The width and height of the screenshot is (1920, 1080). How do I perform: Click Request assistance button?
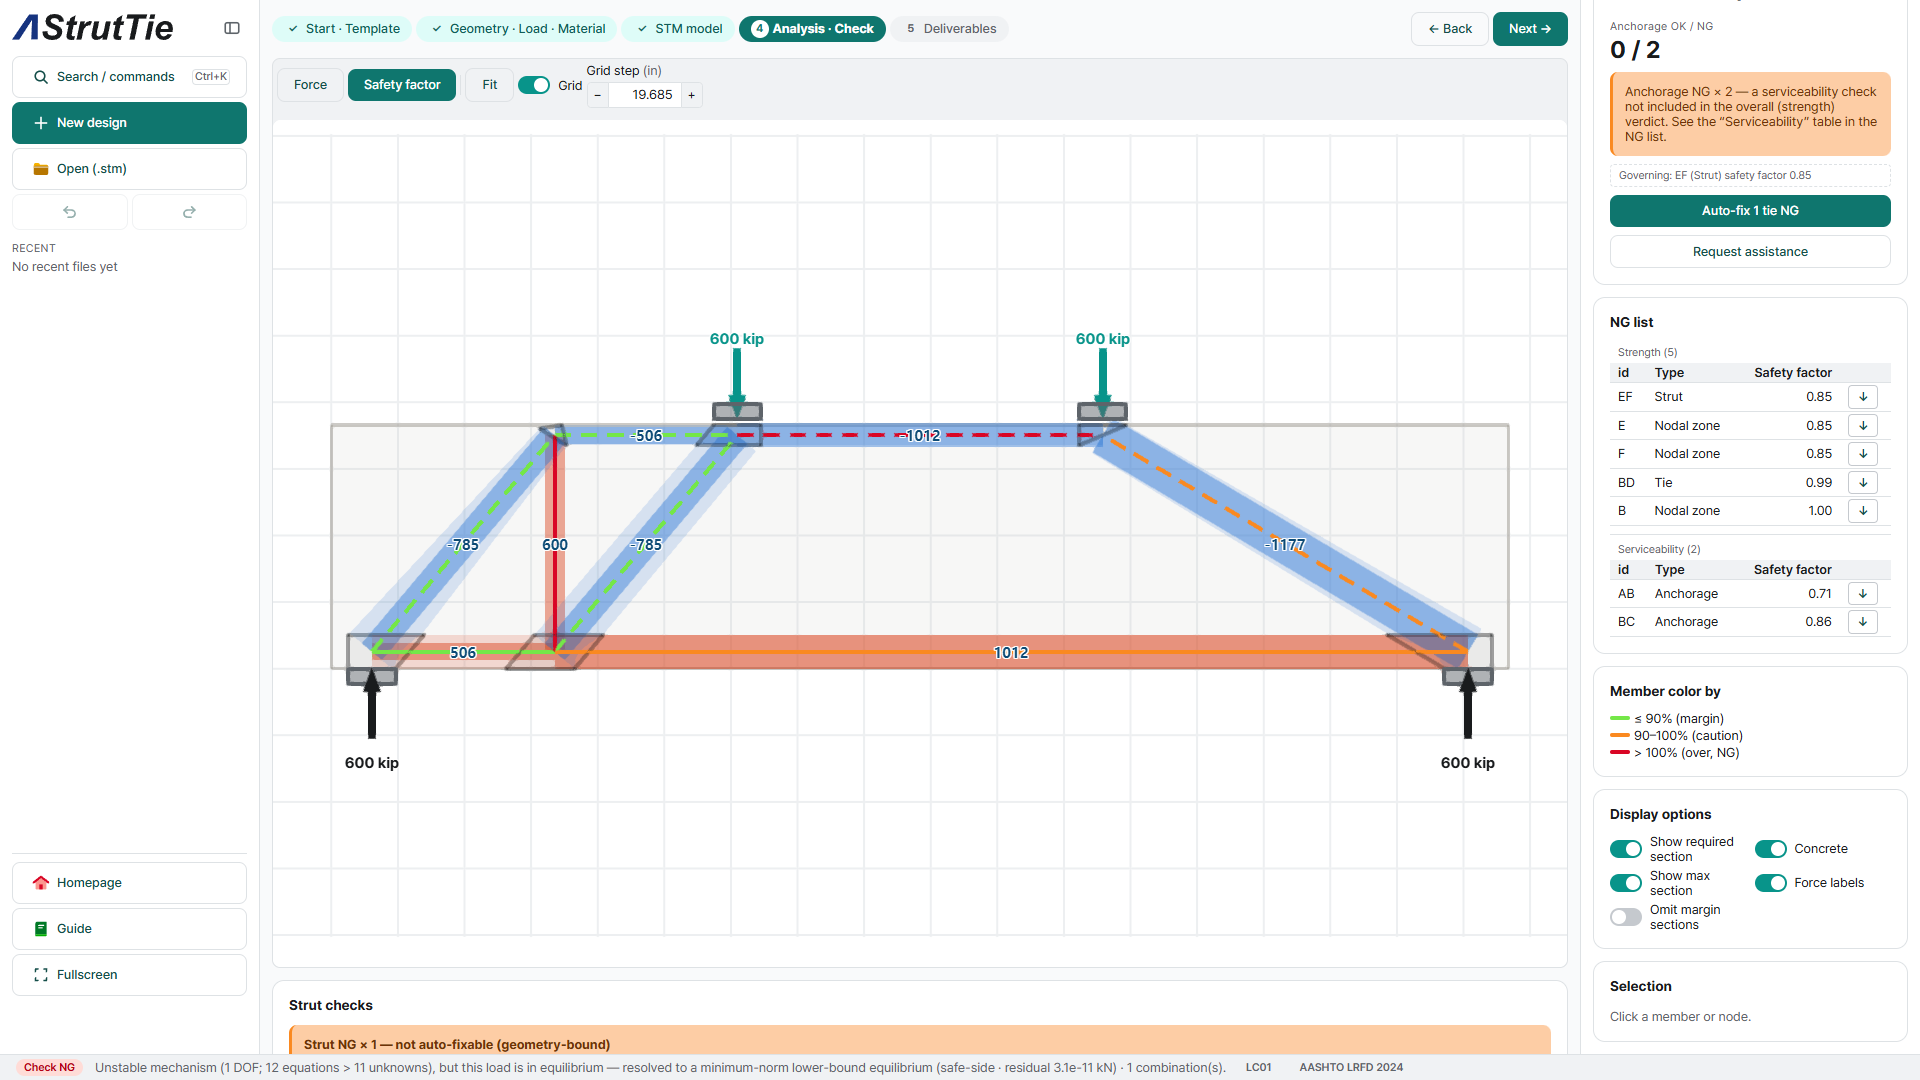point(1750,252)
